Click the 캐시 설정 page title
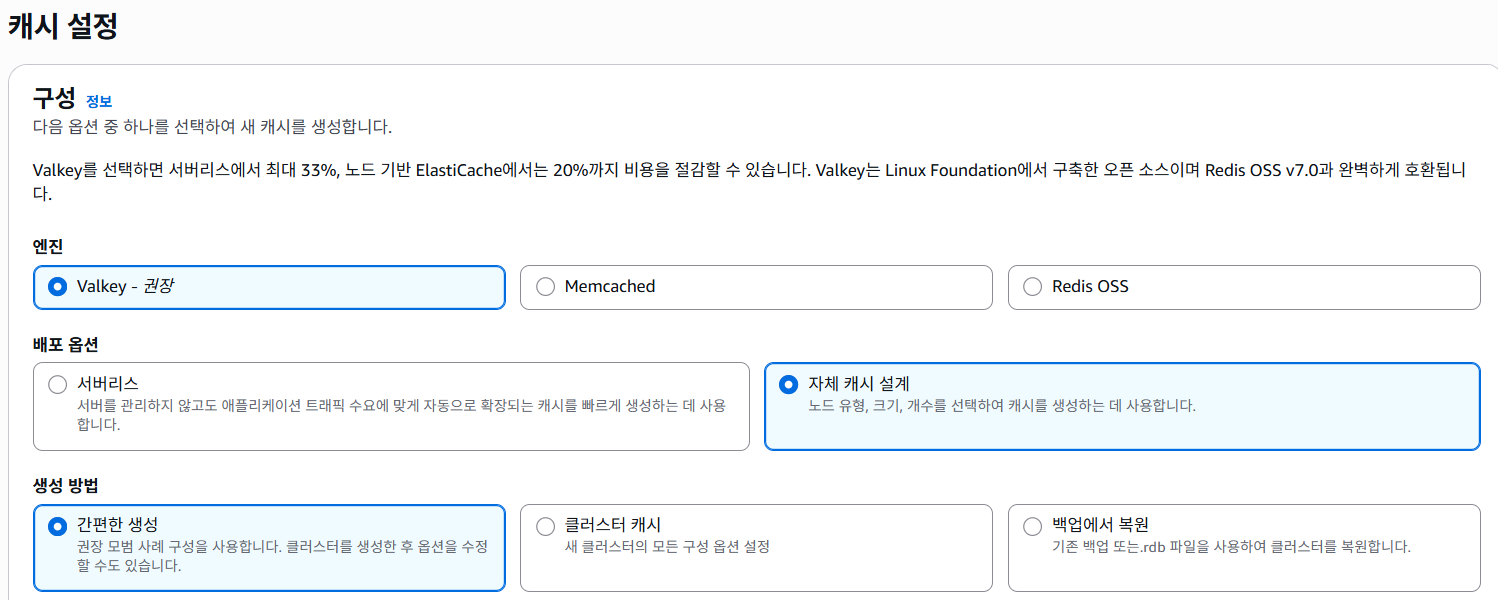The height and width of the screenshot is (600, 1498). click(63, 27)
